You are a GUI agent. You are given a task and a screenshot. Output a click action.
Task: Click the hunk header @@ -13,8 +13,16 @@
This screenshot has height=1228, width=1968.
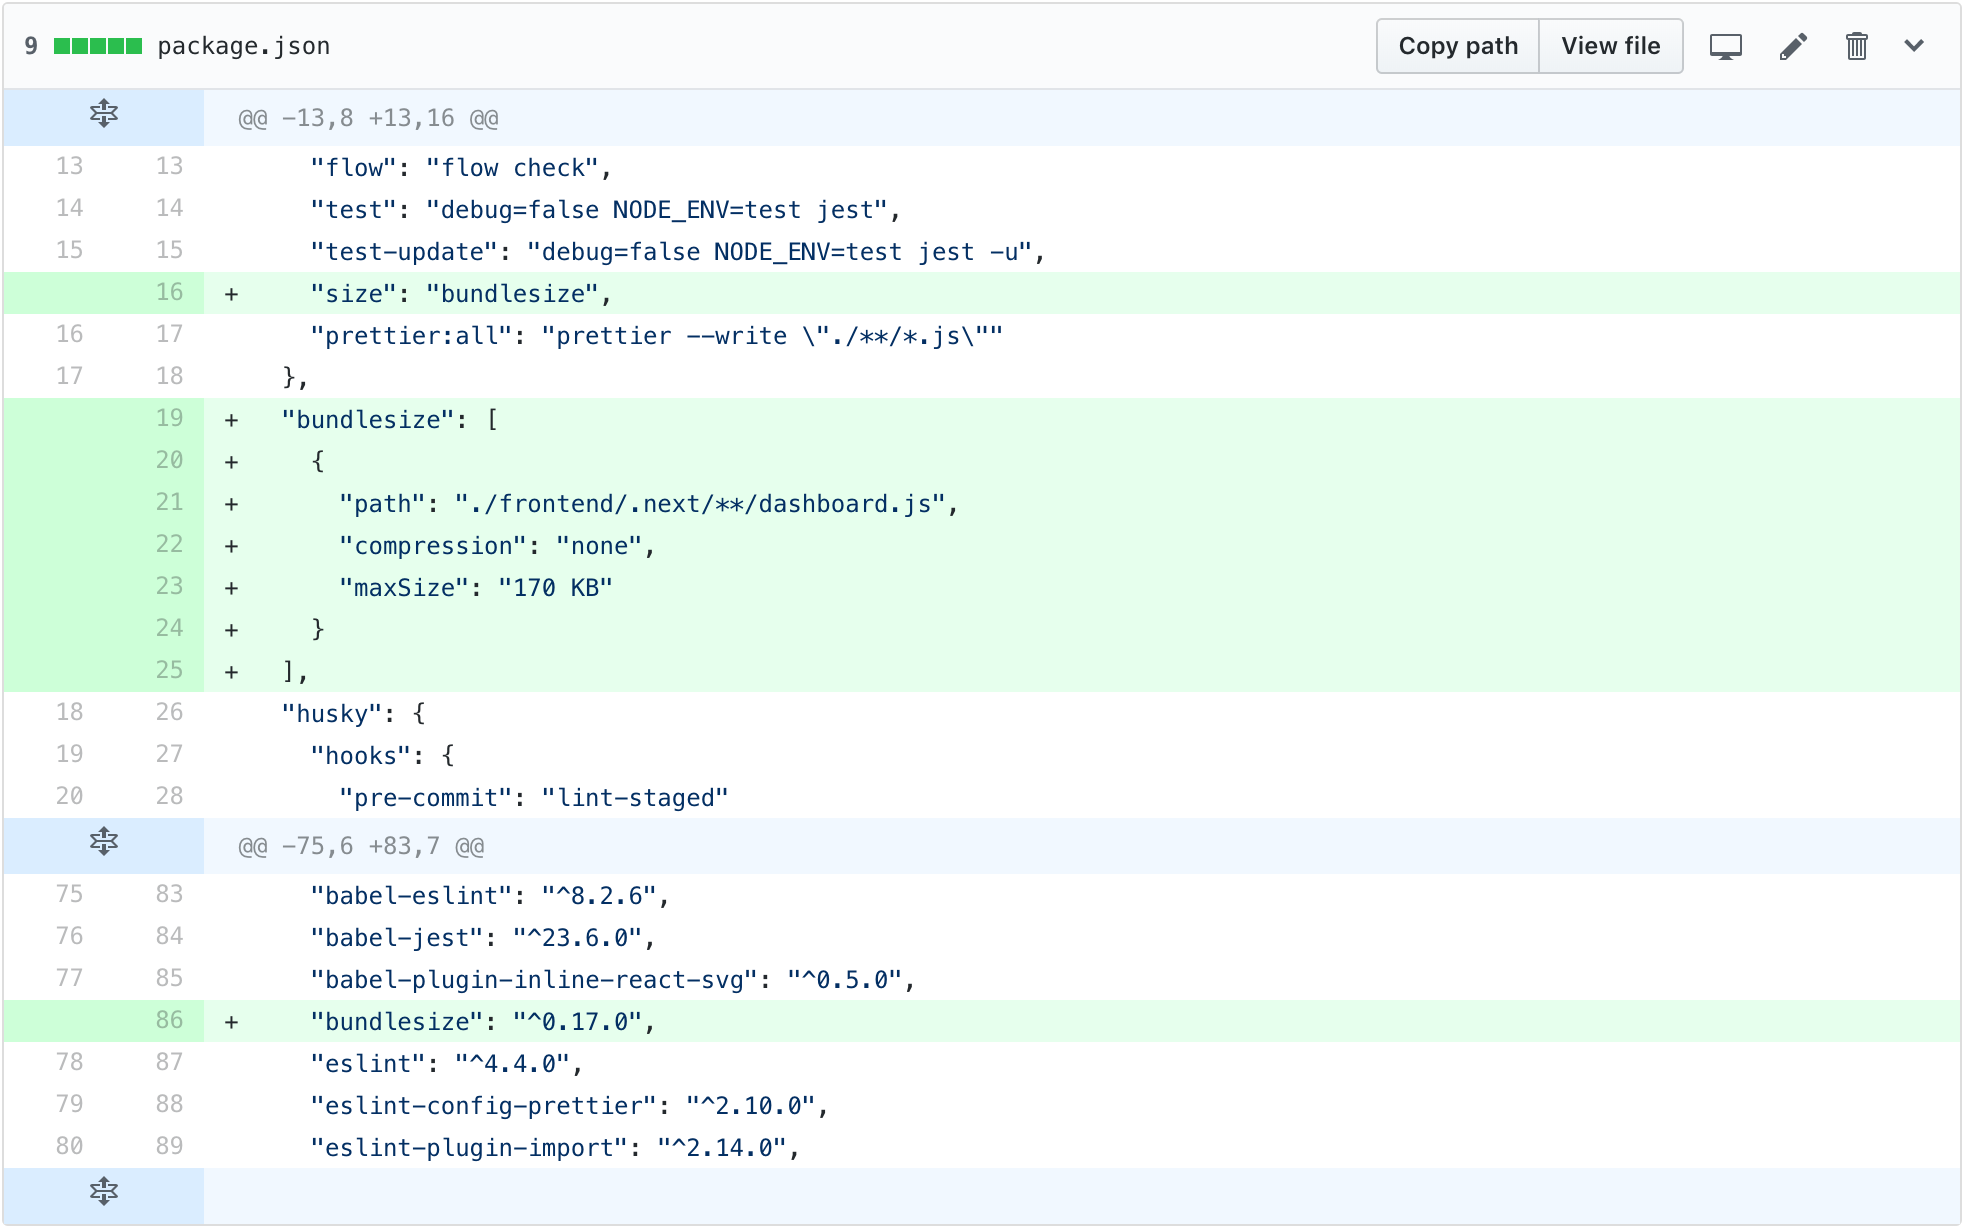click(x=368, y=118)
